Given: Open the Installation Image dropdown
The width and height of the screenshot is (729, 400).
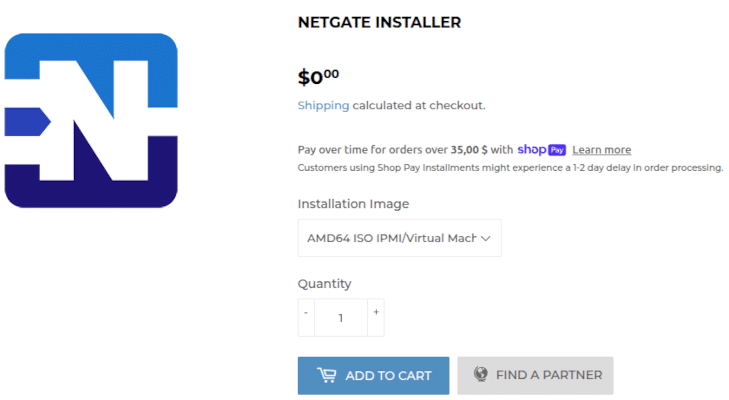Looking at the screenshot, I should [399, 238].
